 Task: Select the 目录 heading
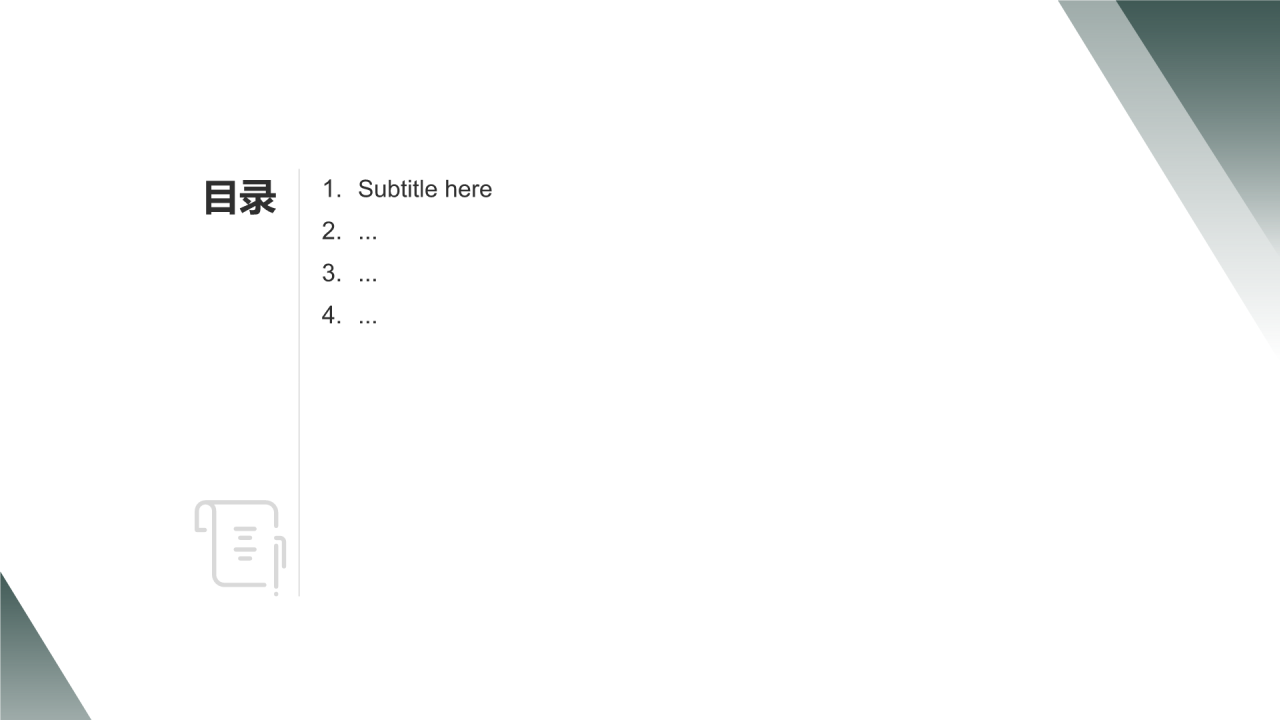(240, 197)
